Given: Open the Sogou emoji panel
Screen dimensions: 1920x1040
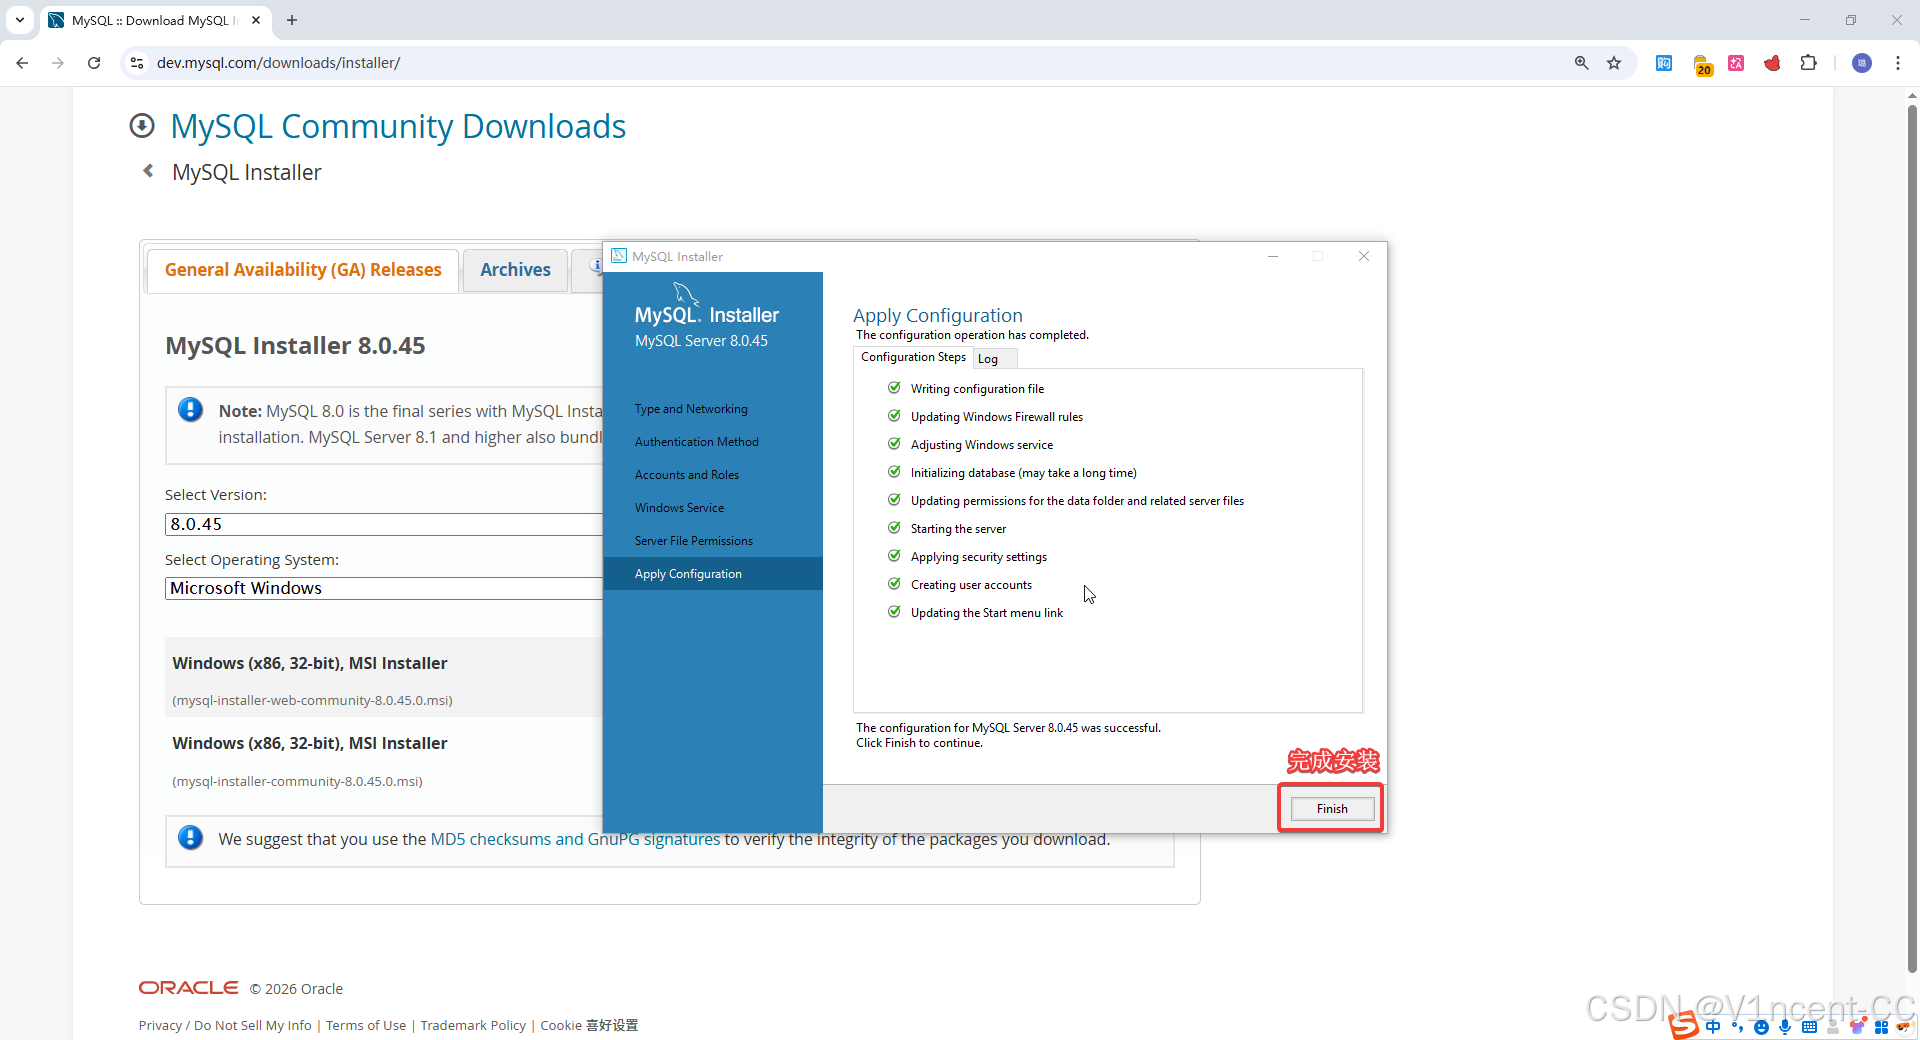Looking at the screenshot, I should pos(1761,1027).
